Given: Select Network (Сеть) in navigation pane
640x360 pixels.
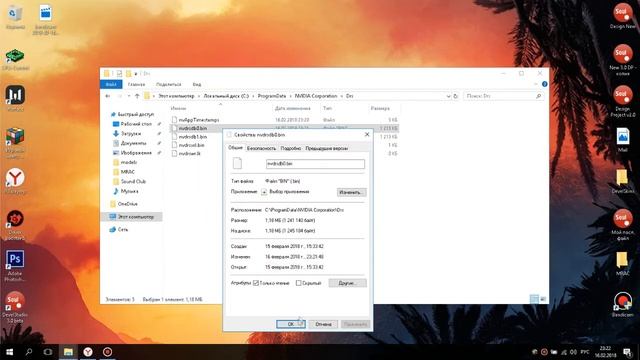Looking at the screenshot, I should (122, 229).
